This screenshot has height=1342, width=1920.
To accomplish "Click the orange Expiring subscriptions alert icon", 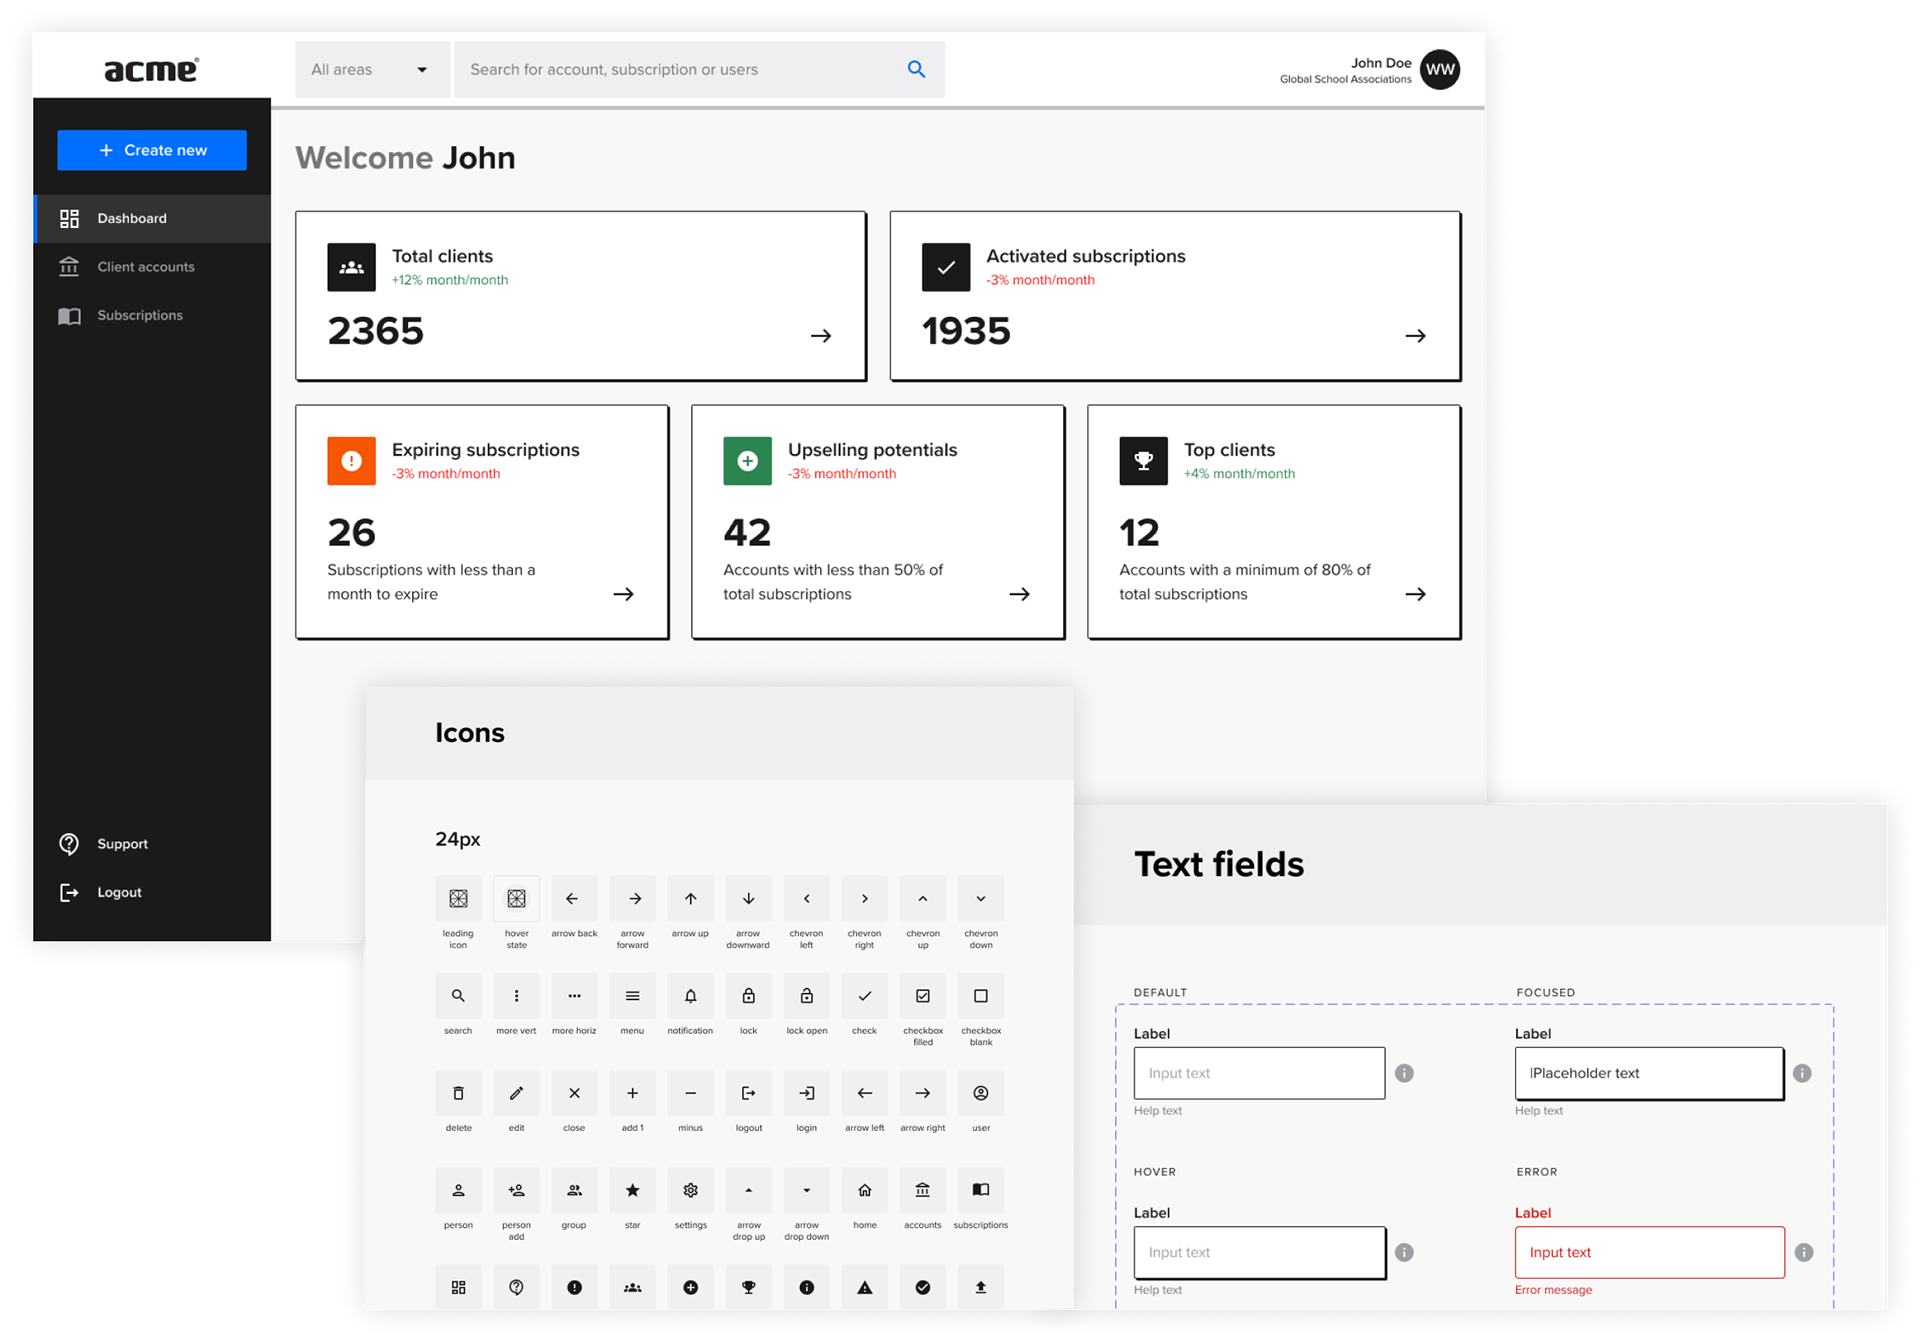I will 351,461.
